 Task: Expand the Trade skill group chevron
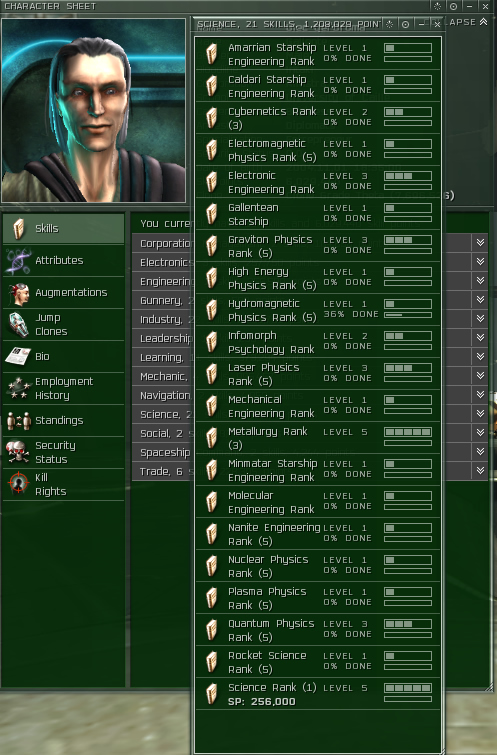click(x=480, y=470)
